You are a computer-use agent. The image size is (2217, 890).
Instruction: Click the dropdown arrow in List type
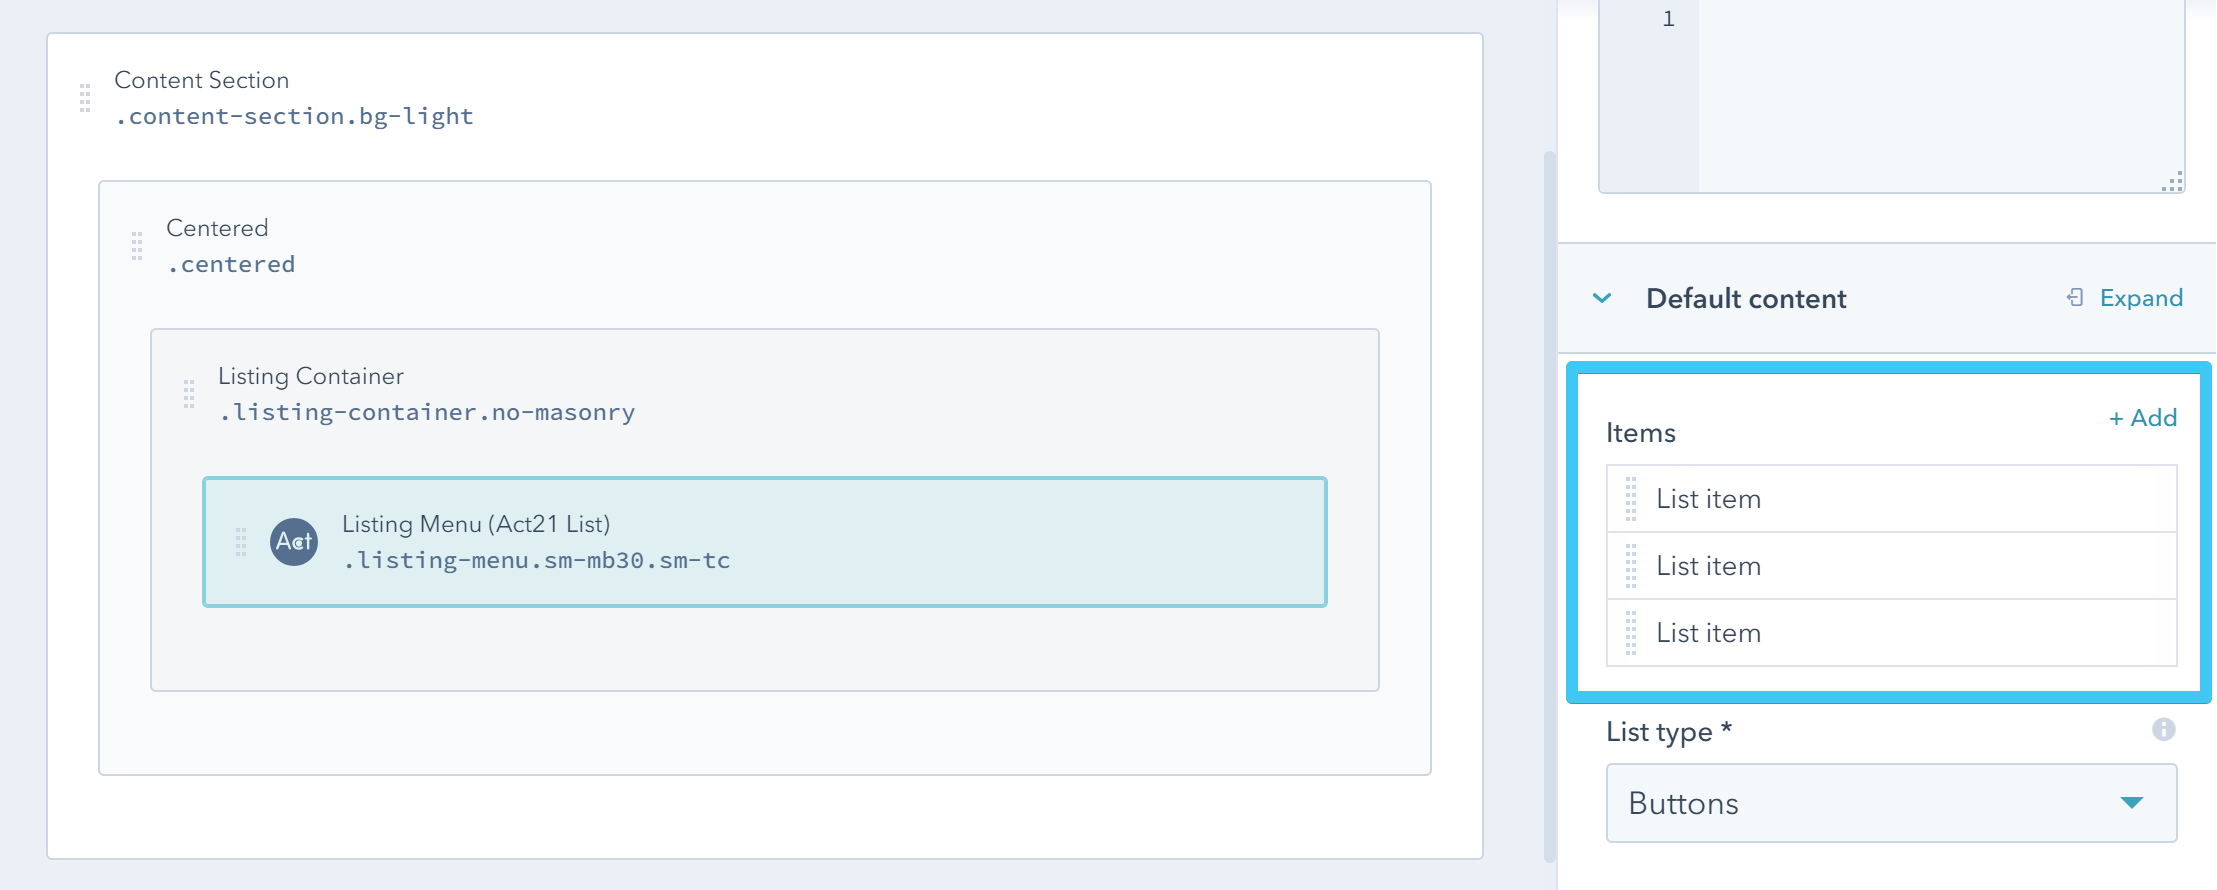[x=2132, y=803]
